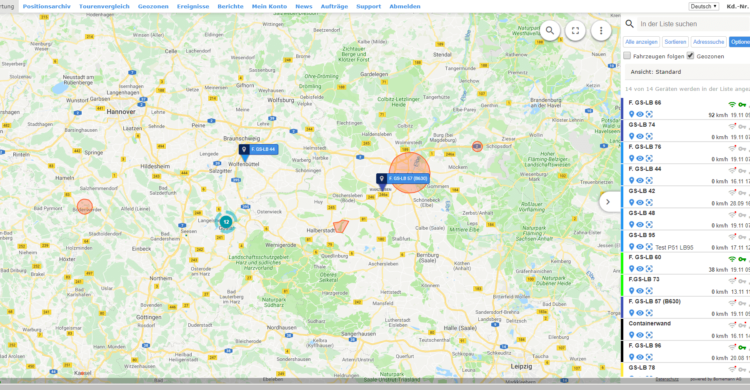The height and width of the screenshot is (390, 750).
Task: Click the F. GS-LB 57 (B630) map marker
Action: pyautogui.click(x=402, y=178)
